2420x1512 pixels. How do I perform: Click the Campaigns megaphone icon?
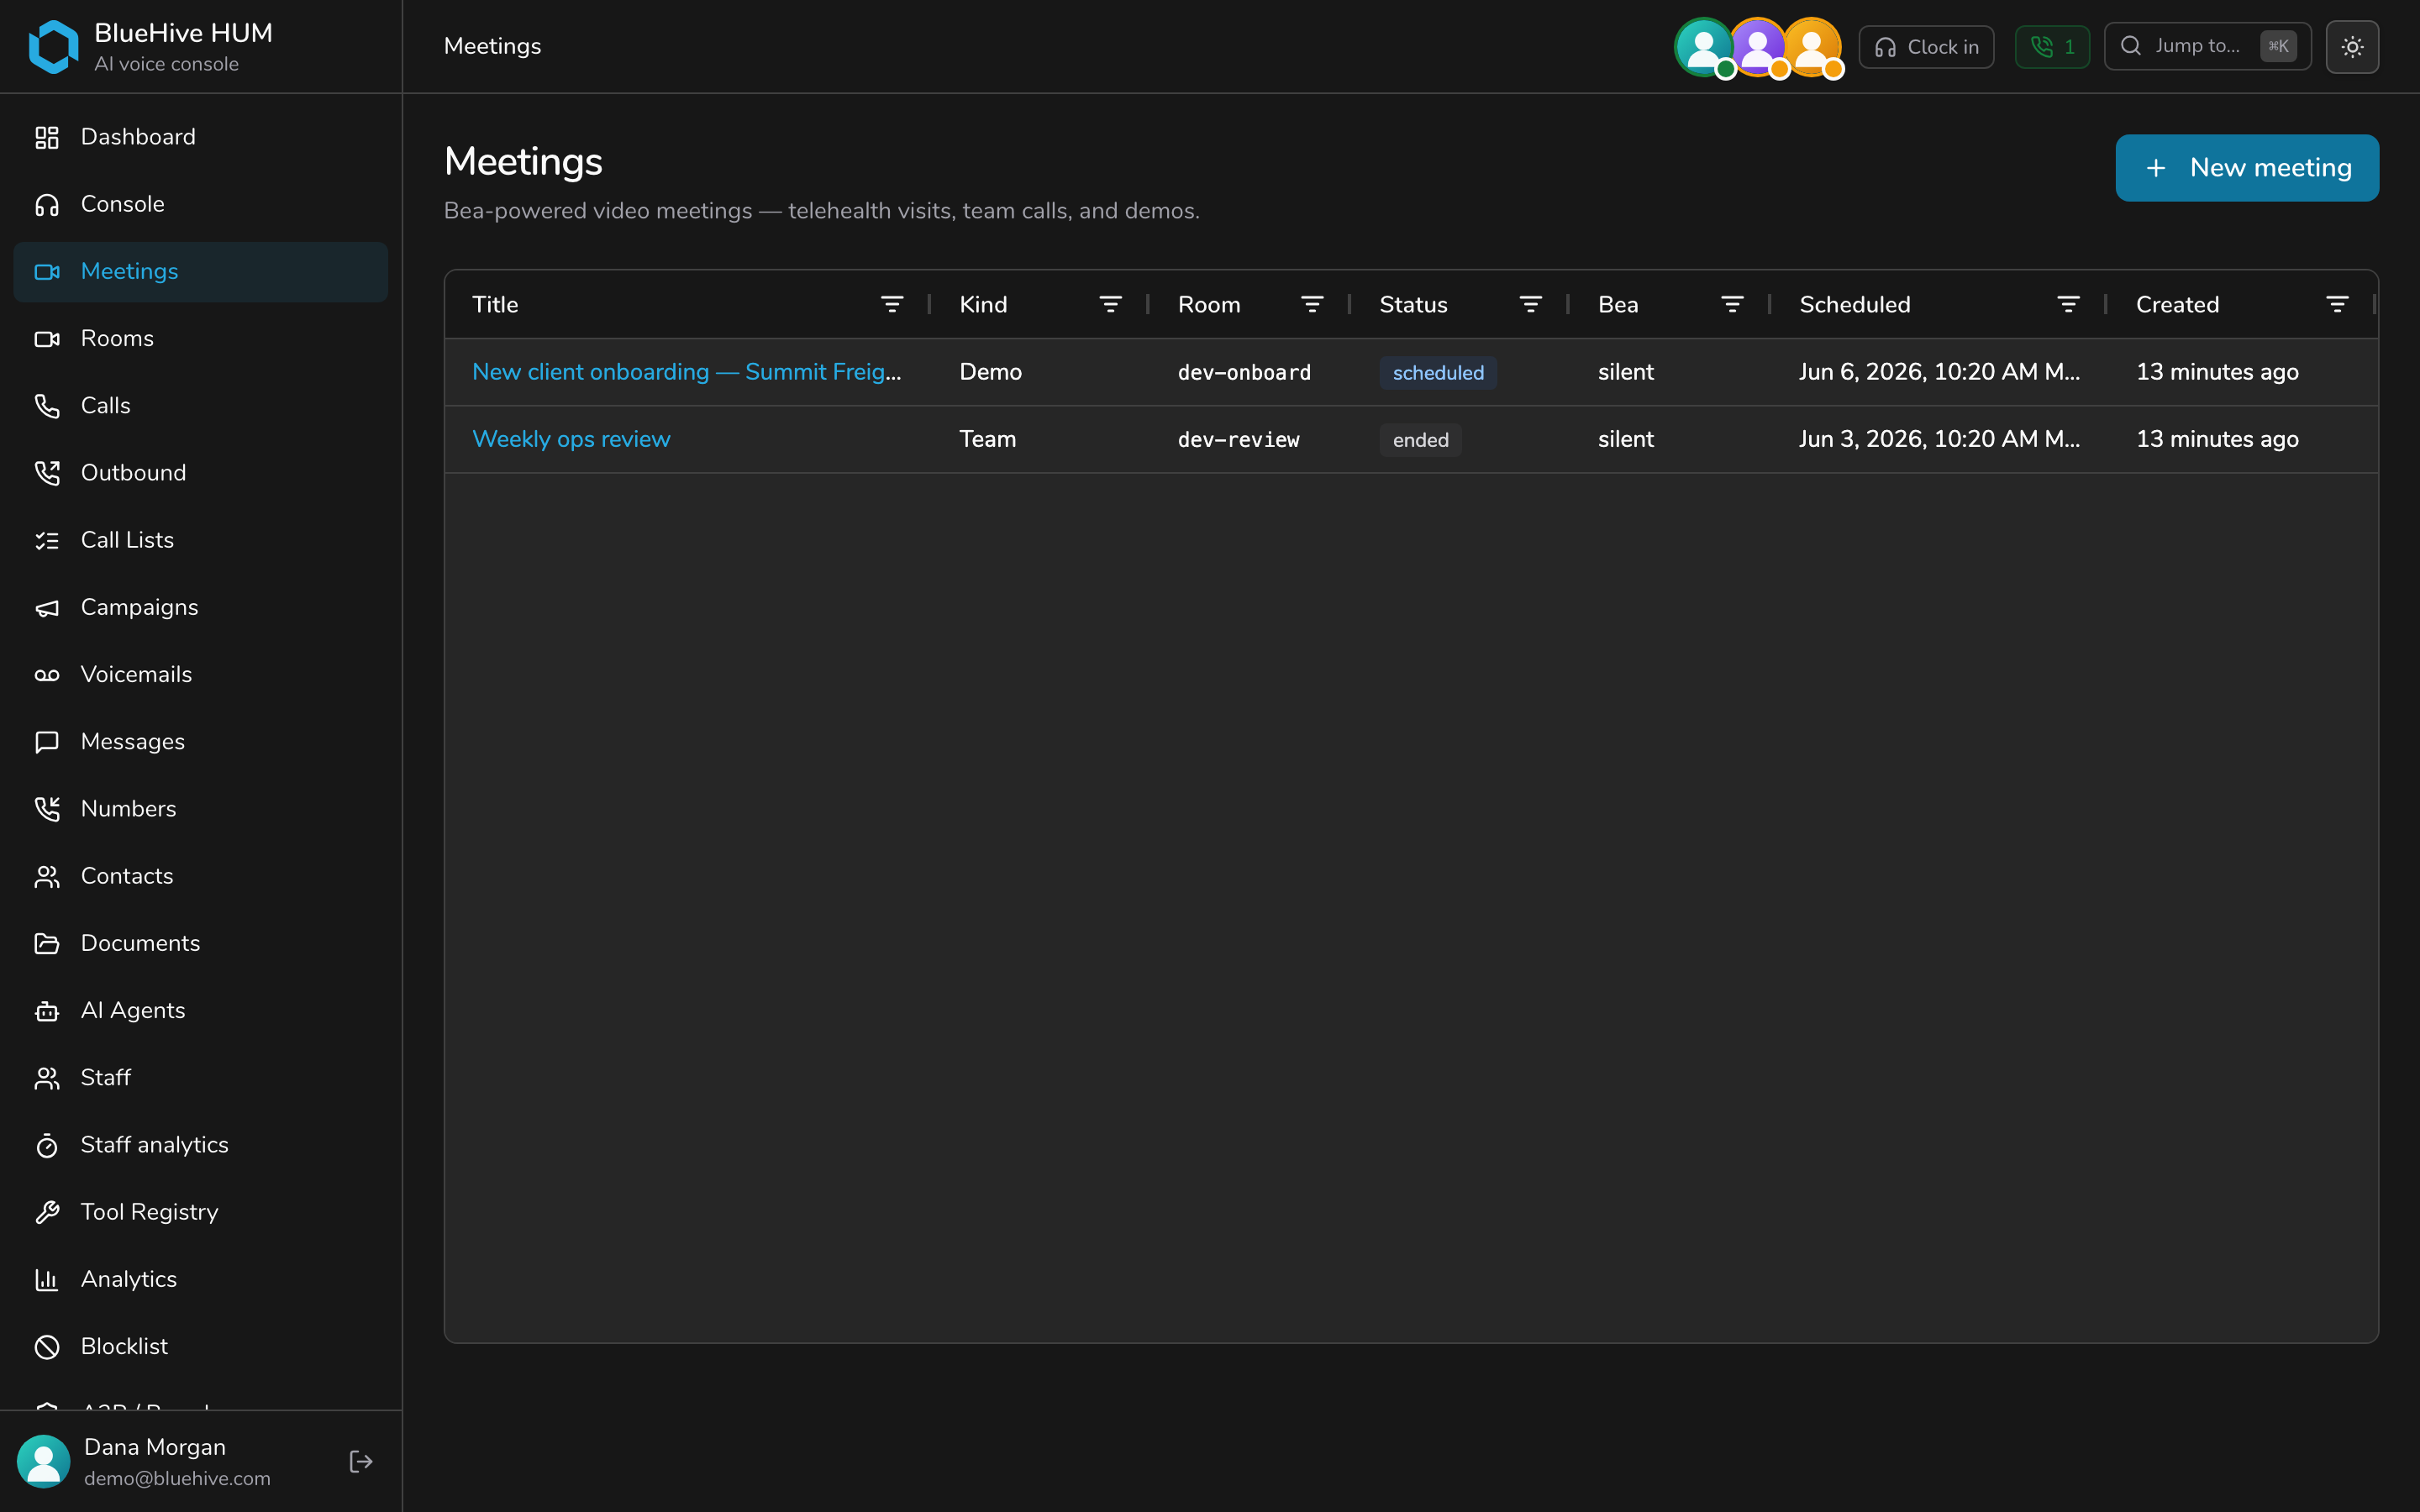[47, 608]
